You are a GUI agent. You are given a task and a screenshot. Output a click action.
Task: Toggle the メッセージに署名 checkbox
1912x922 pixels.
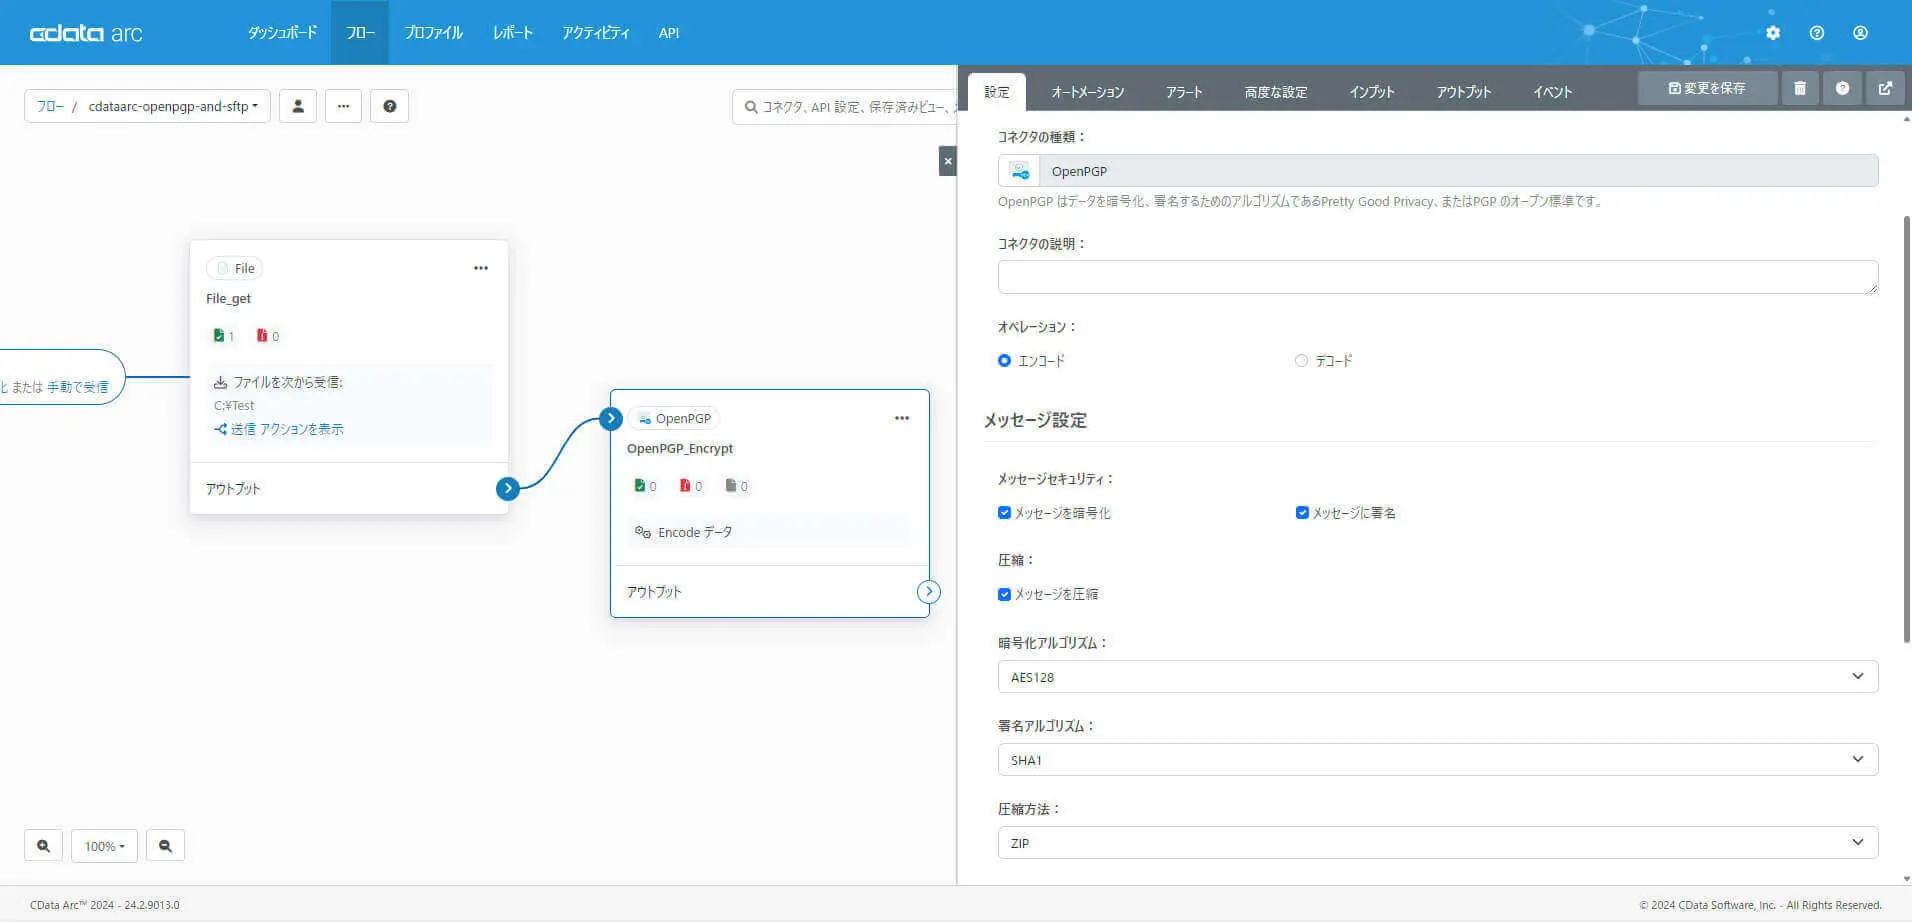tap(1302, 513)
